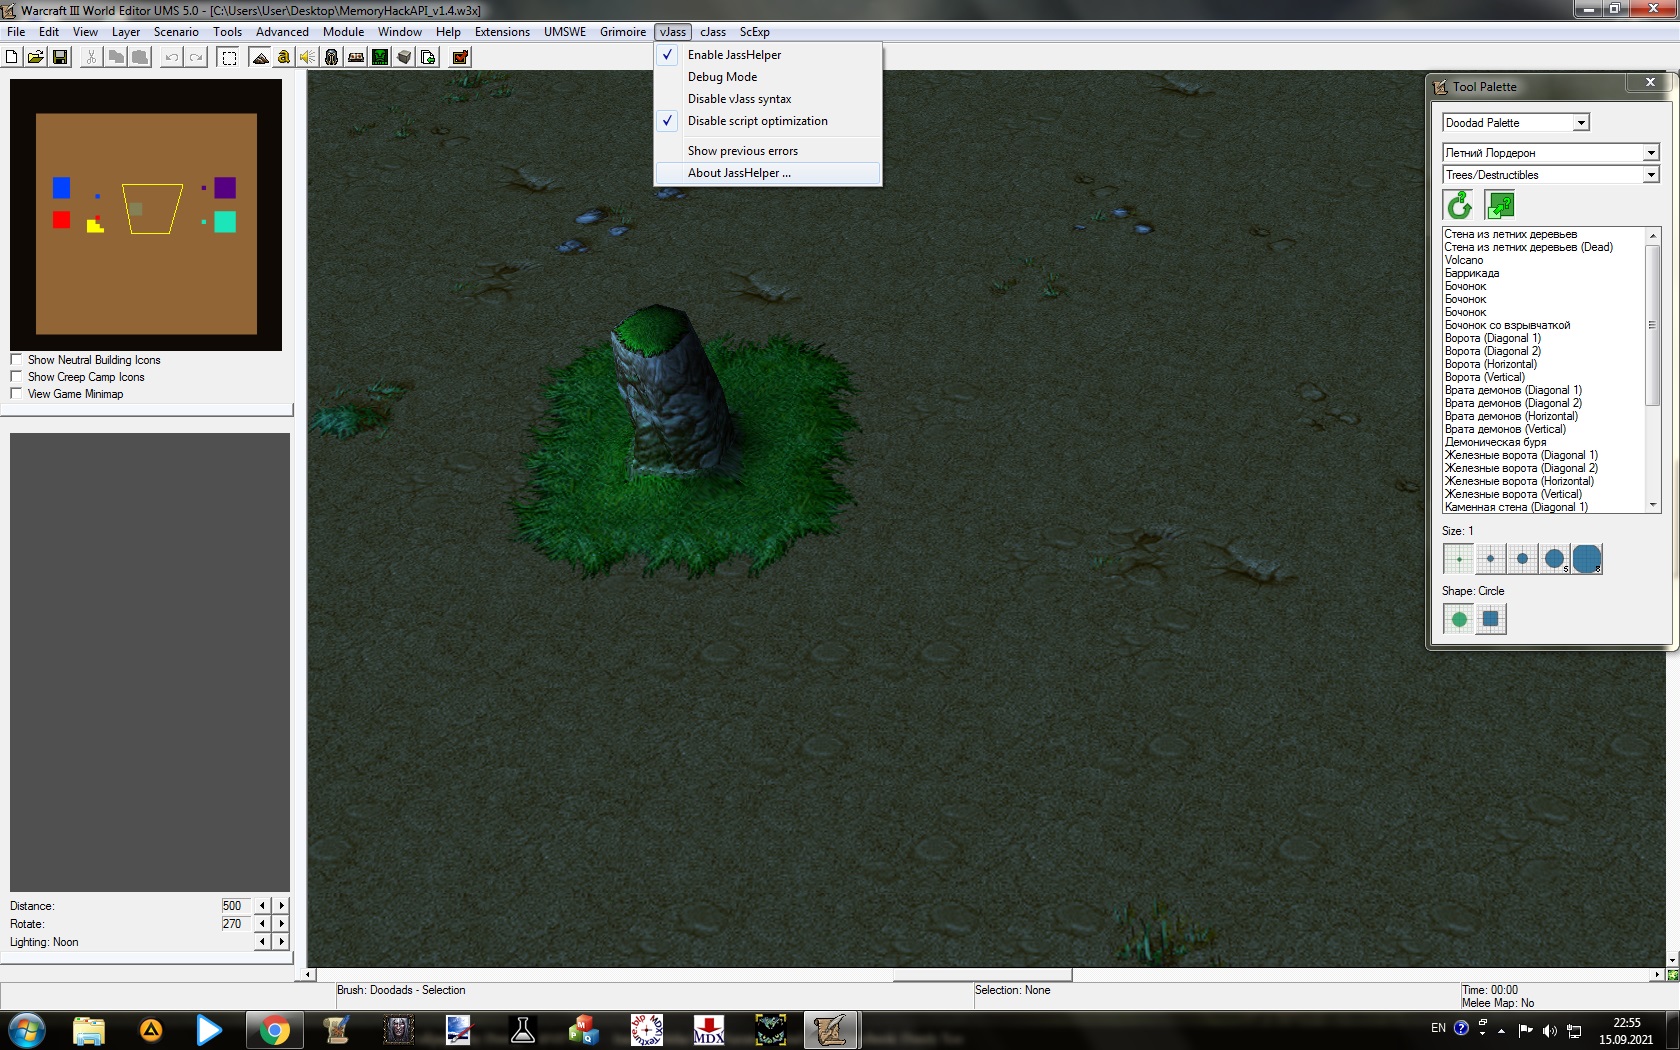
Task: Open the MDX tool in the taskbar
Action: [708, 1030]
